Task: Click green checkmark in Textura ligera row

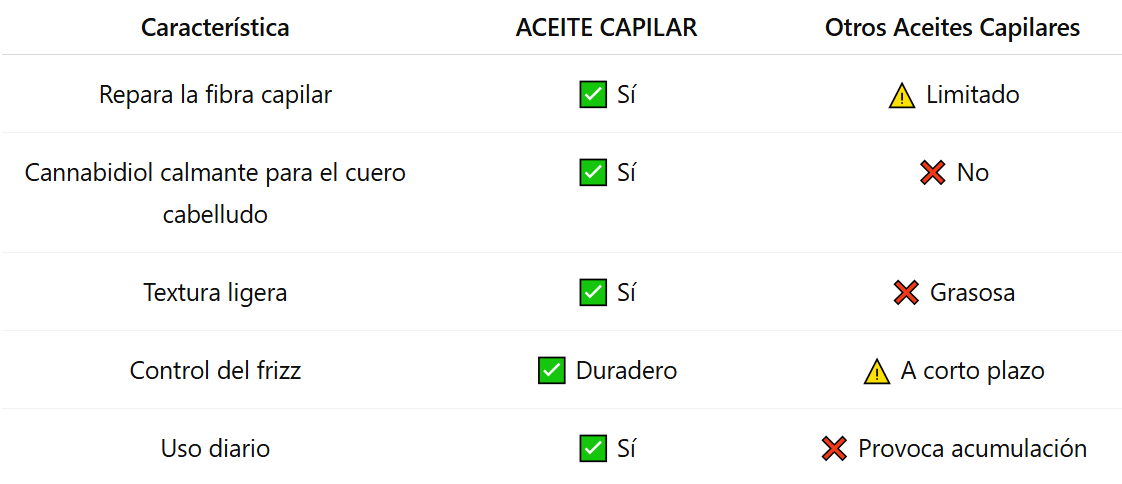Action: [593, 293]
